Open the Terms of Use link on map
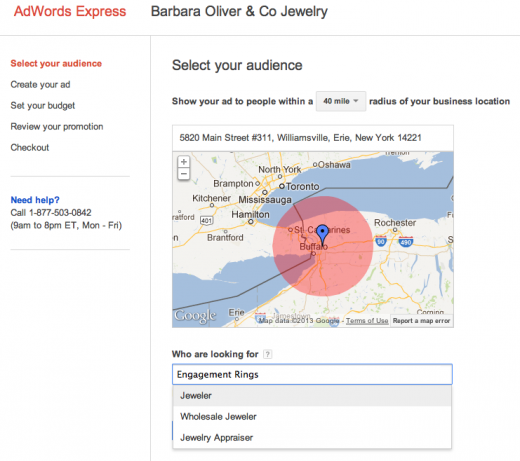 [x=367, y=321]
